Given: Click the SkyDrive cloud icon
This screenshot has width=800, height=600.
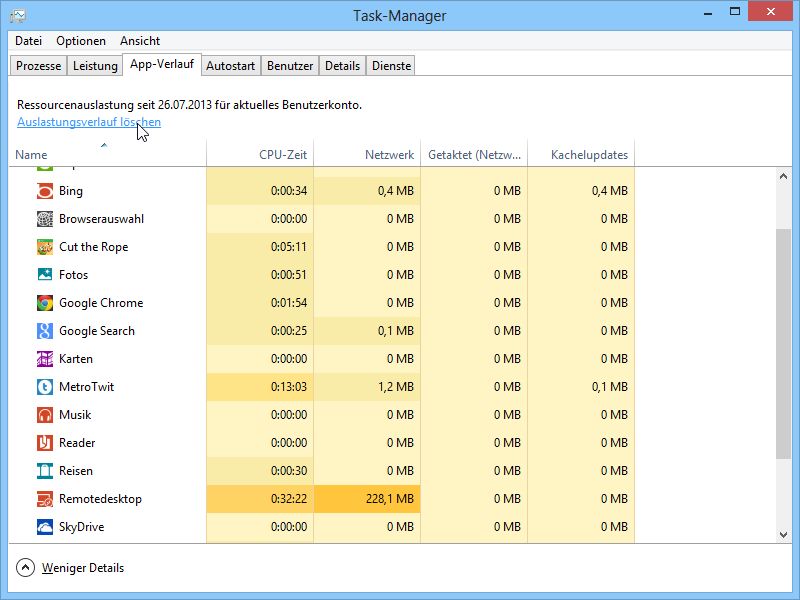Looking at the screenshot, I should coord(45,527).
